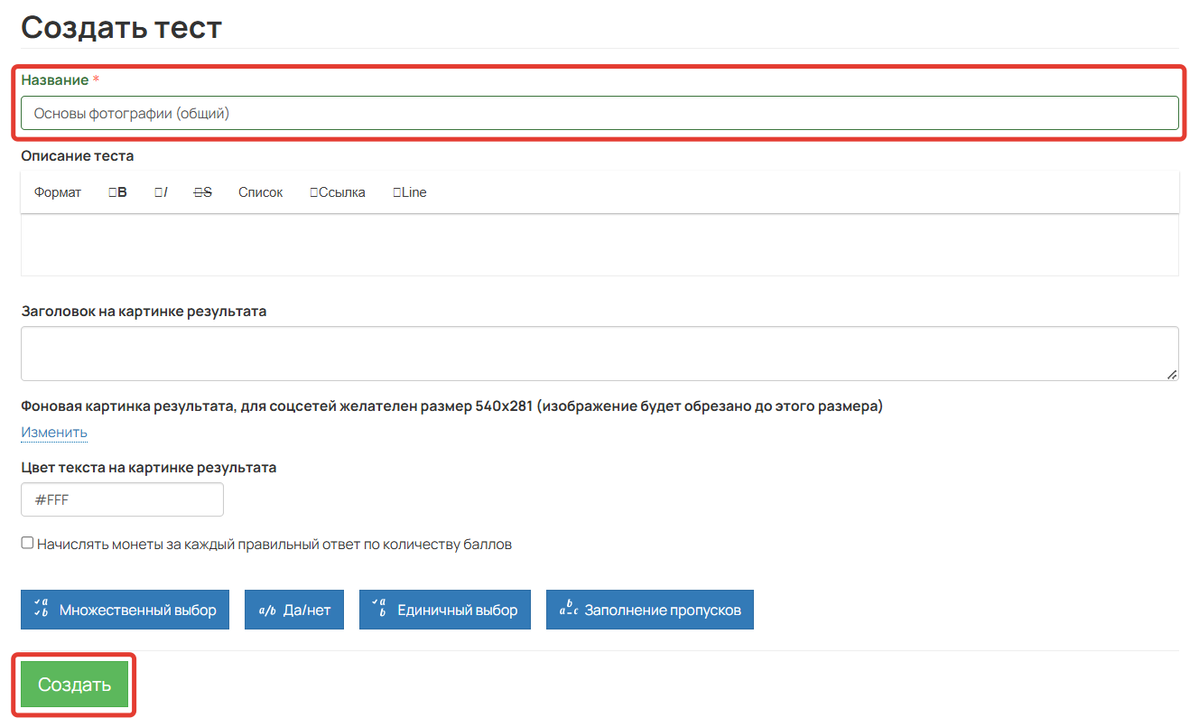The width and height of the screenshot is (1199, 718).
Task: Click the multiple-choice icon on Множественный выбор
Action: [41, 609]
